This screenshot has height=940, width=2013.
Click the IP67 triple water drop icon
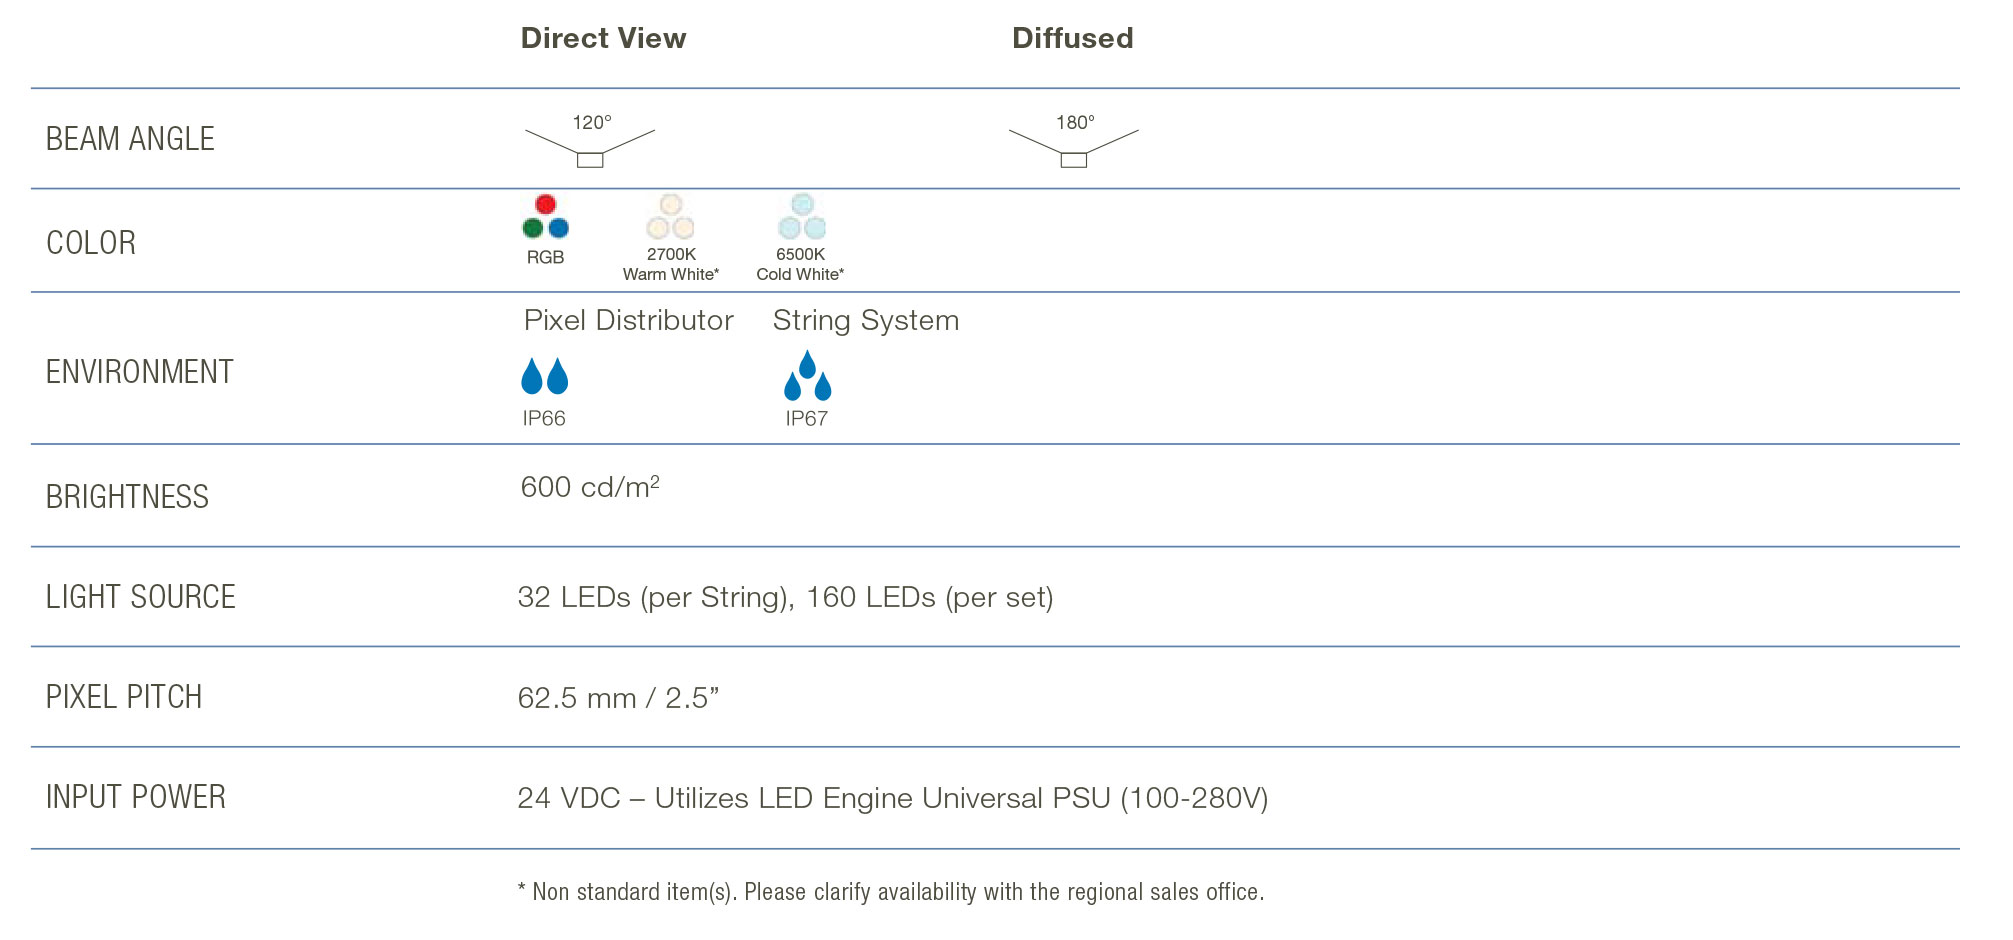pyautogui.click(x=807, y=375)
